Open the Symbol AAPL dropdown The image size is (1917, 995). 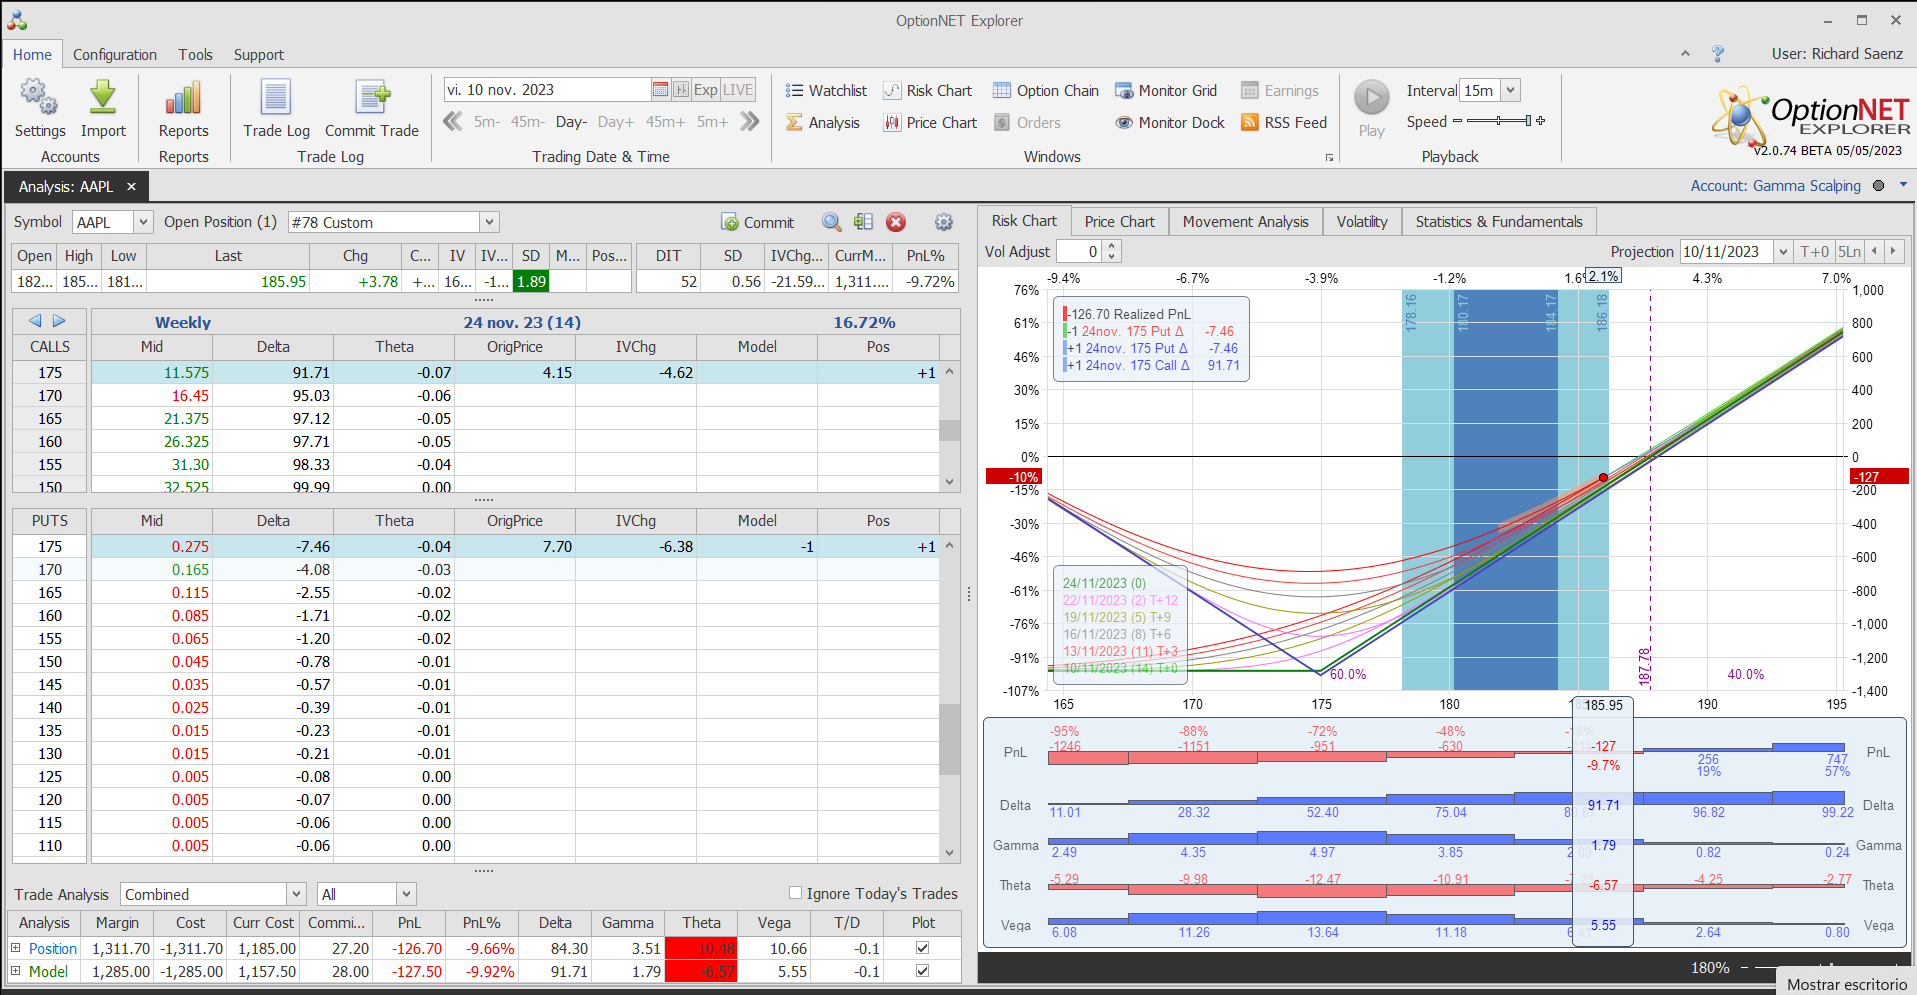coord(142,222)
